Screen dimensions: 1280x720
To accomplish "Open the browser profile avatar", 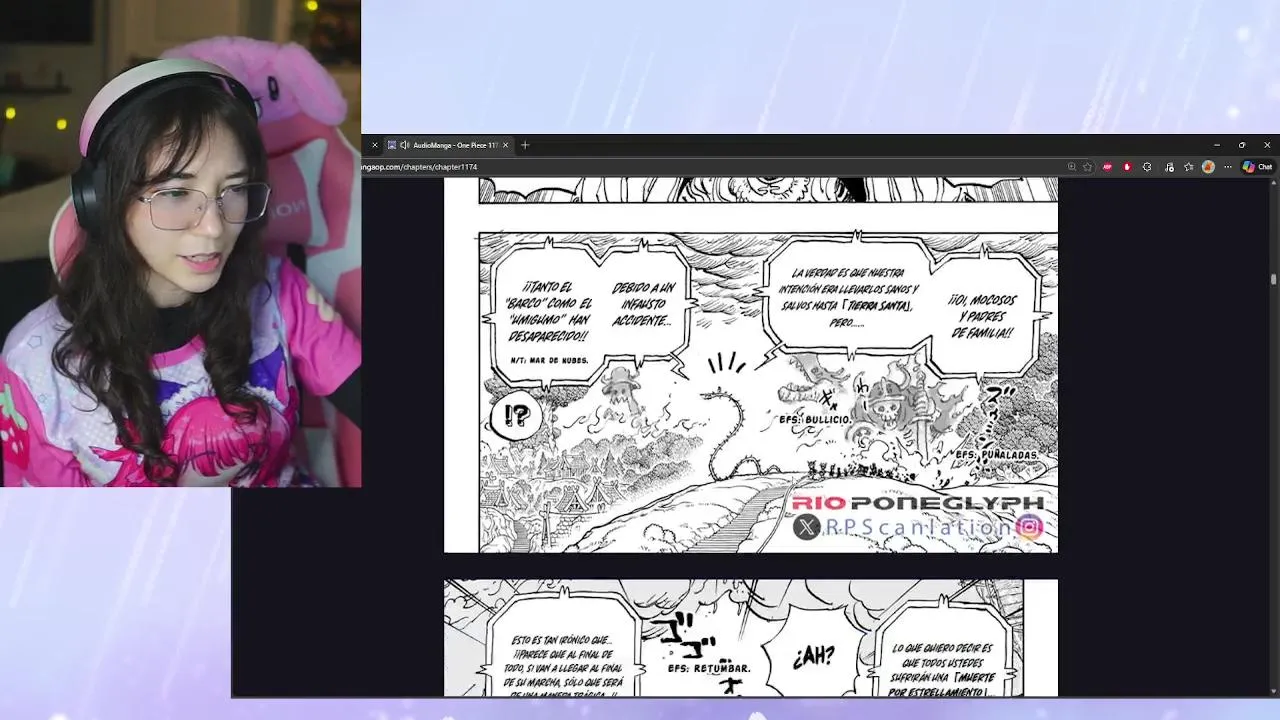I will point(1208,167).
